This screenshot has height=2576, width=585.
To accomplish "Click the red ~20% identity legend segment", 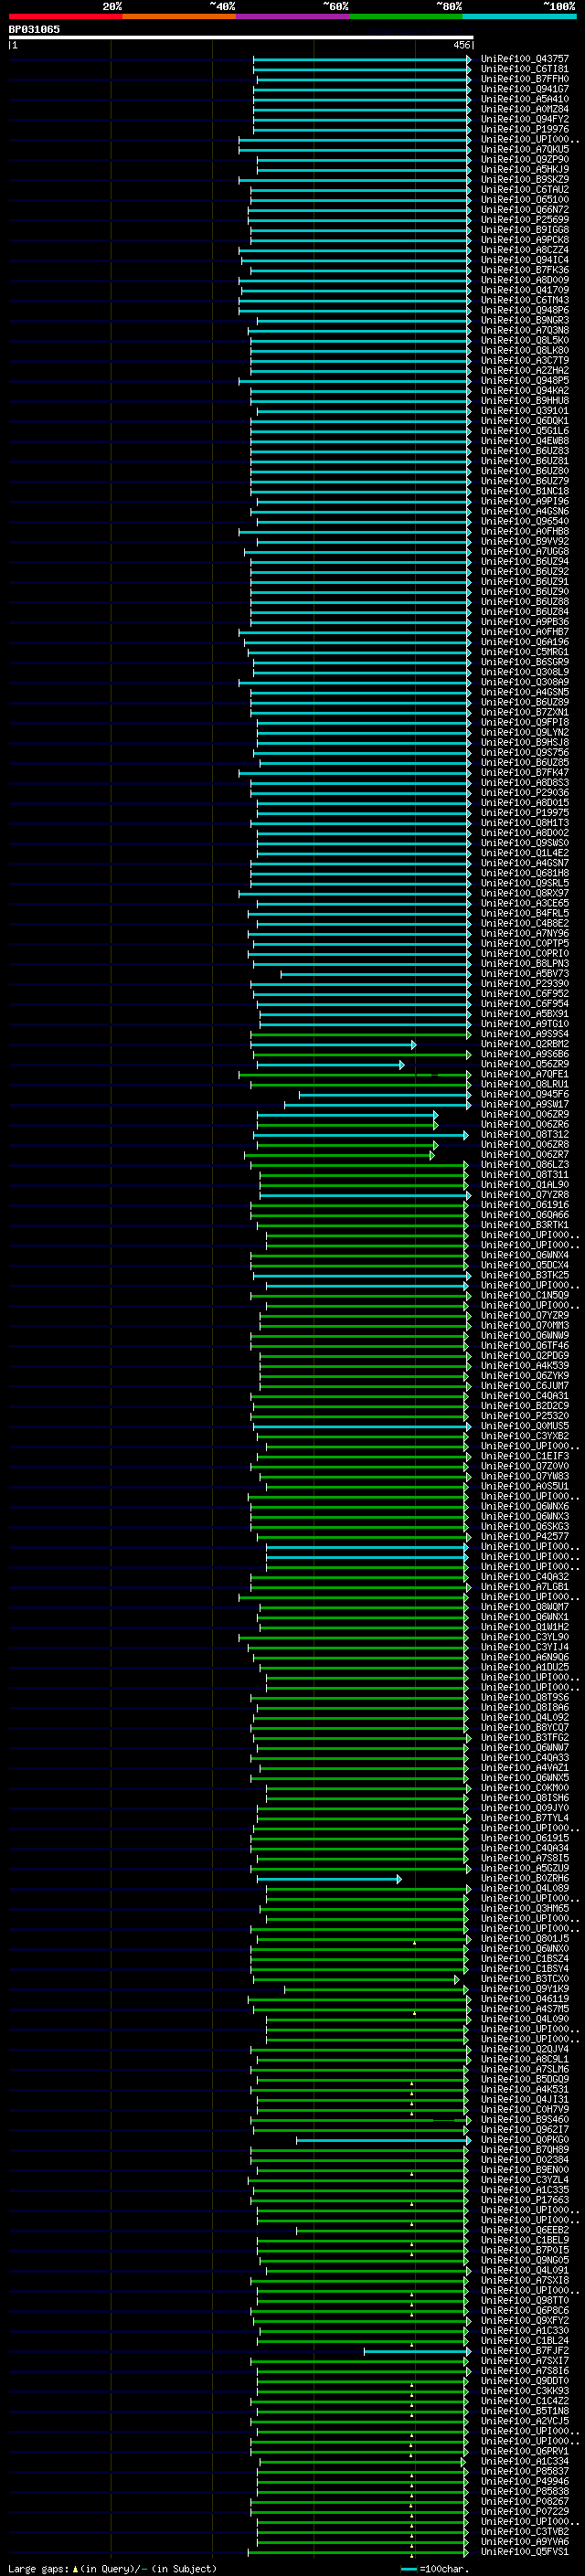I will (65, 16).
